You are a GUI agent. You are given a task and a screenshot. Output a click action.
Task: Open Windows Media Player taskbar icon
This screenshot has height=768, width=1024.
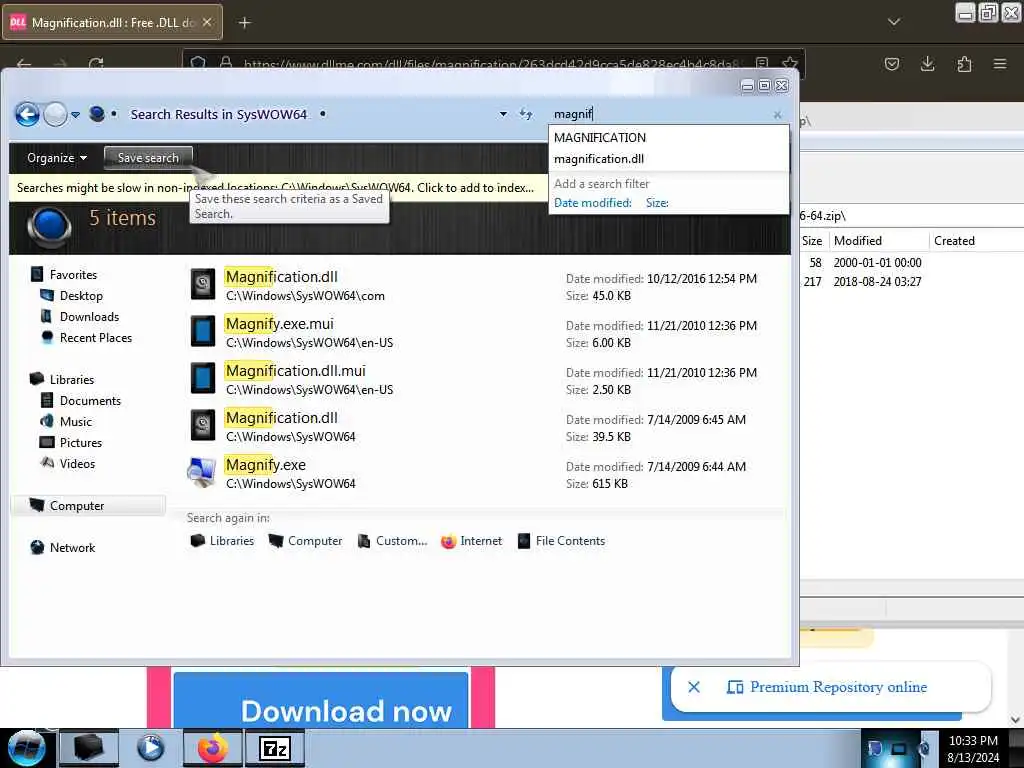tap(150, 748)
